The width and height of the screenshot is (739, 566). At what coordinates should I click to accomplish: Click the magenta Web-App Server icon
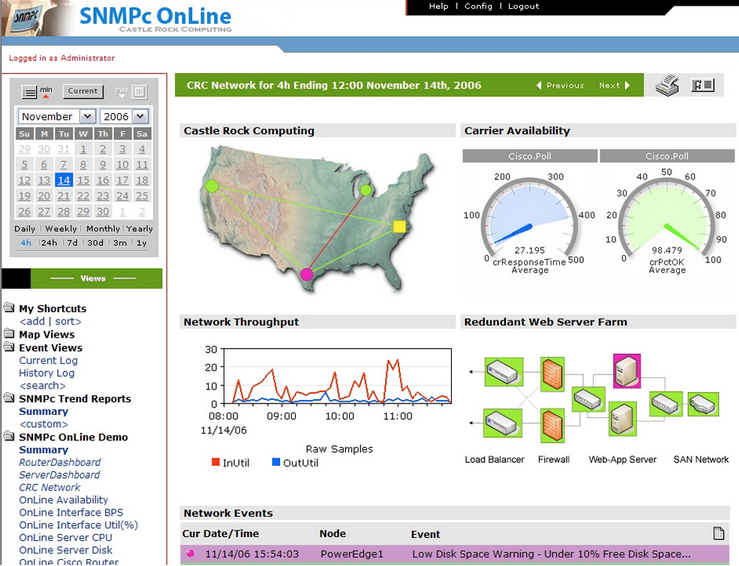tap(627, 371)
